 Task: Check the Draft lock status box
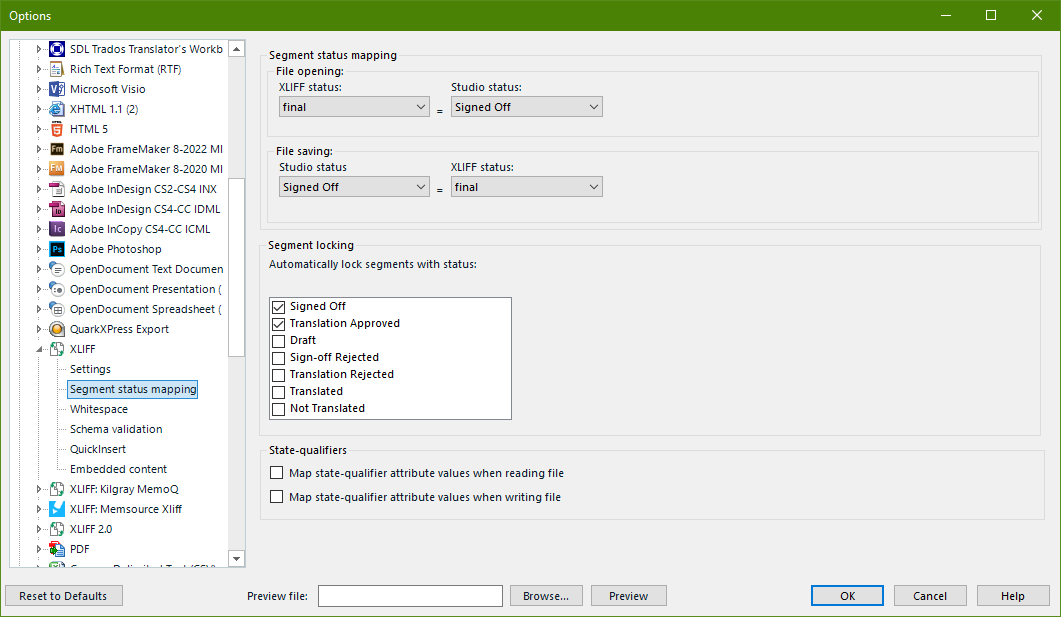(278, 341)
